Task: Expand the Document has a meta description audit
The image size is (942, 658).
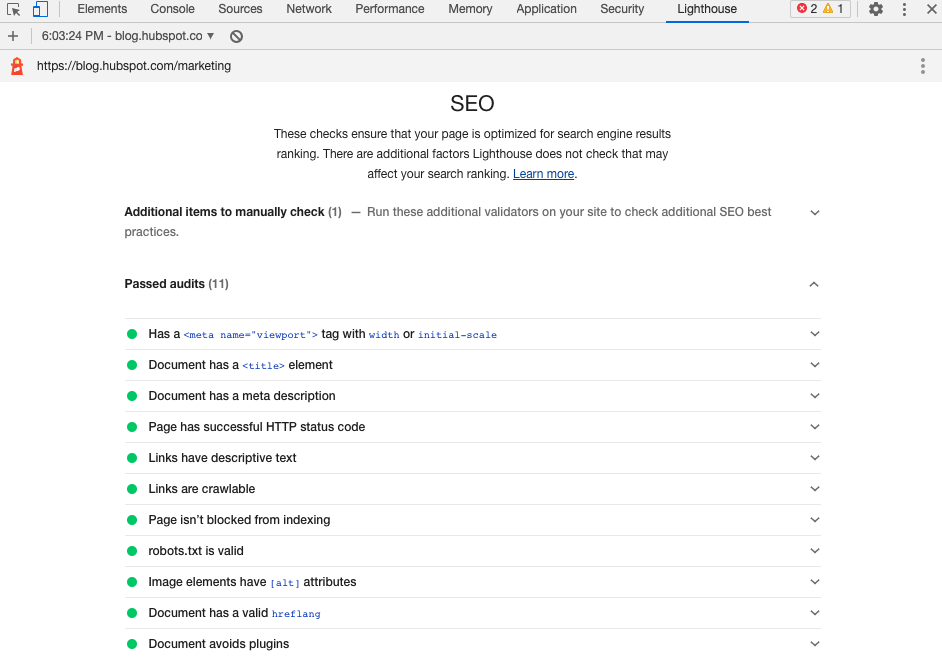Action: click(x=814, y=396)
